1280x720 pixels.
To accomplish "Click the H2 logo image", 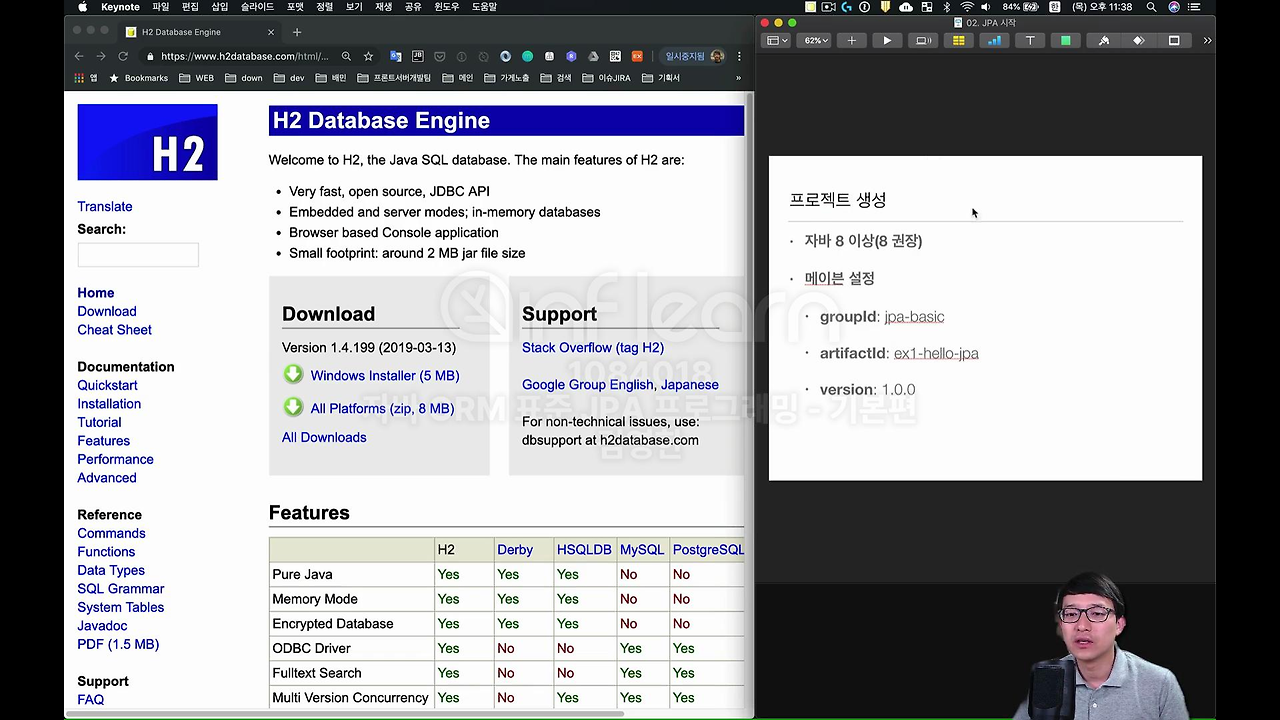I will (x=147, y=142).
